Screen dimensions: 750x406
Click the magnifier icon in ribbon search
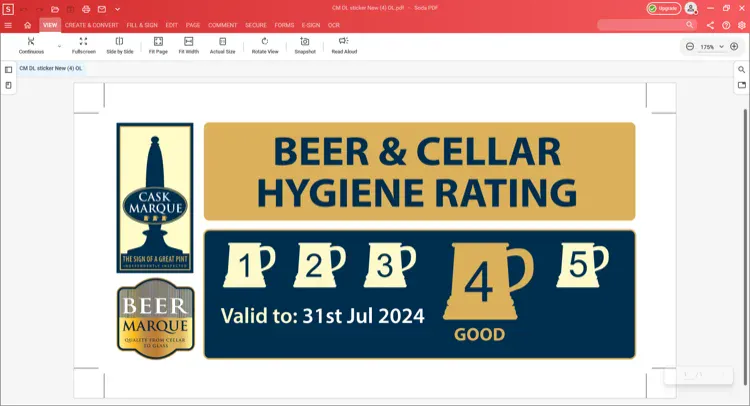point(689,25)
